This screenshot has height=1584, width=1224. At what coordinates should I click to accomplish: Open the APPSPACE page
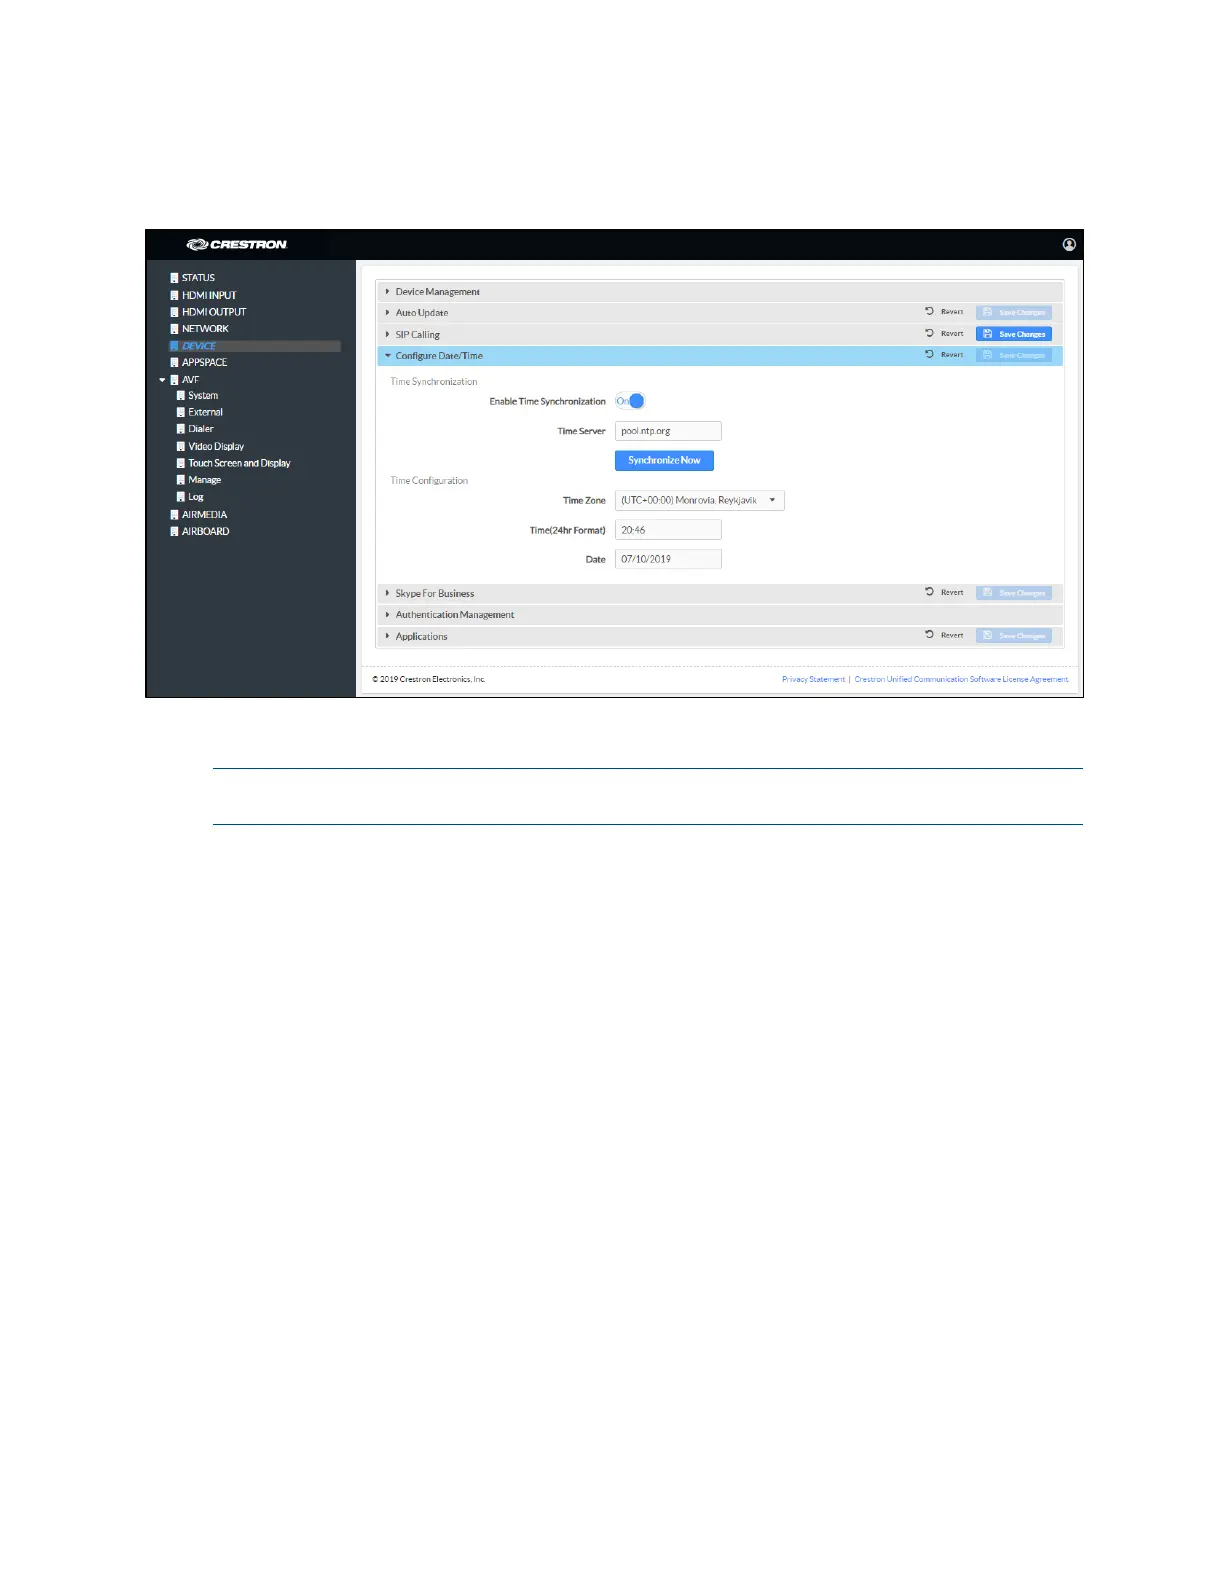[204, 362]
